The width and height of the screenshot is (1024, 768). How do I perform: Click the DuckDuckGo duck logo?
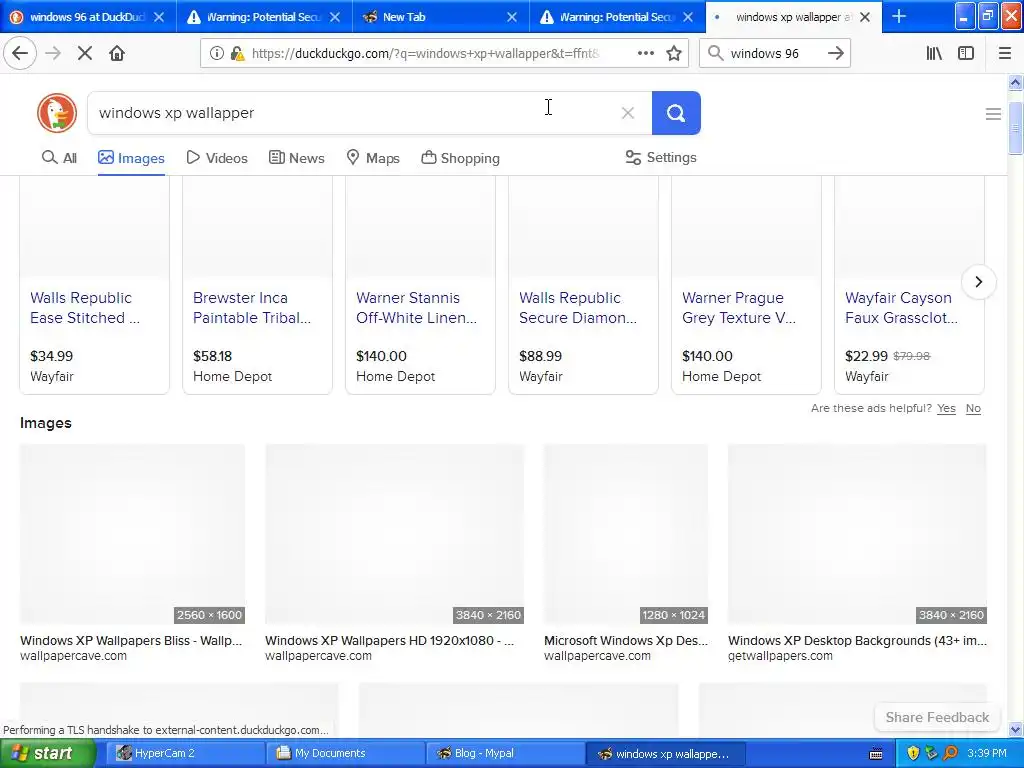tap(57, 112)
